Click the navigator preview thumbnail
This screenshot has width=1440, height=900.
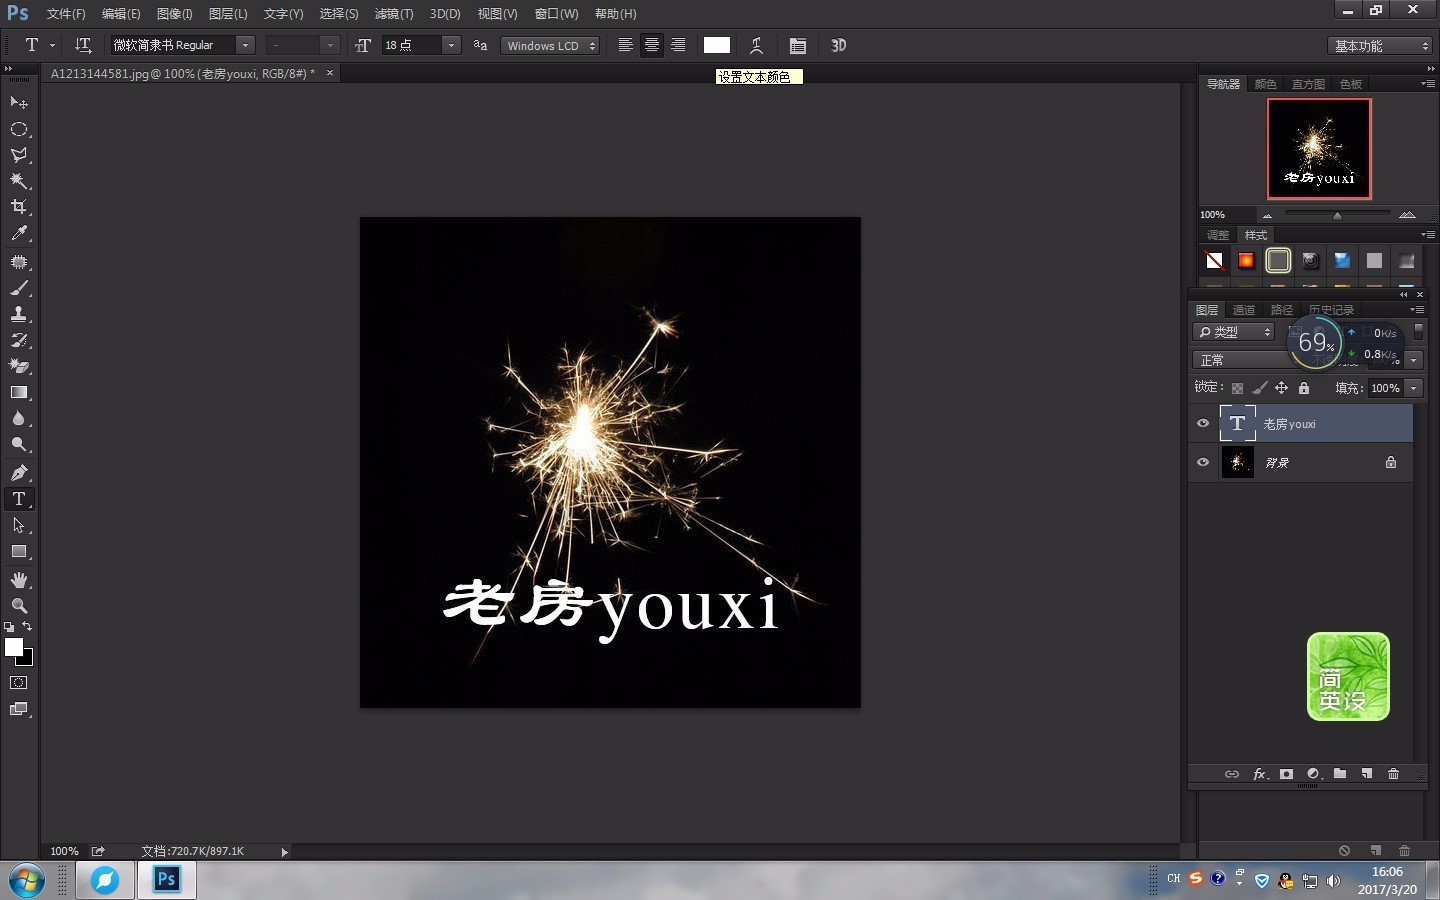click(x=1319, y=149)
